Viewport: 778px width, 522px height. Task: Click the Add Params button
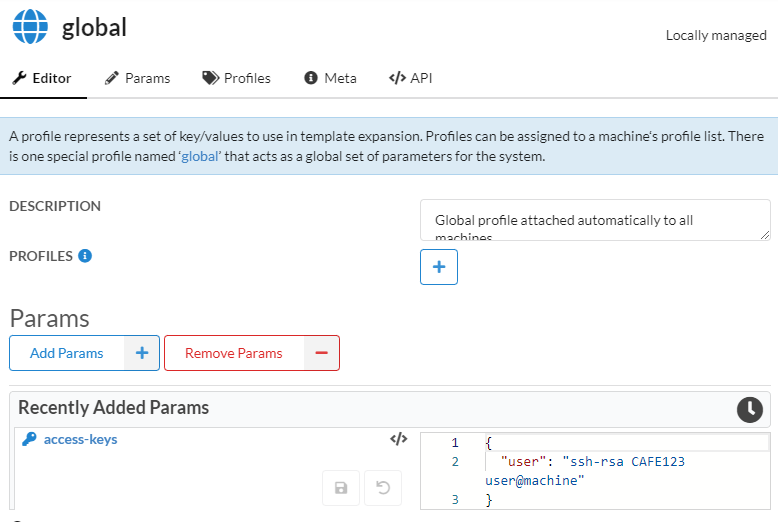click(x=67, y=353)
